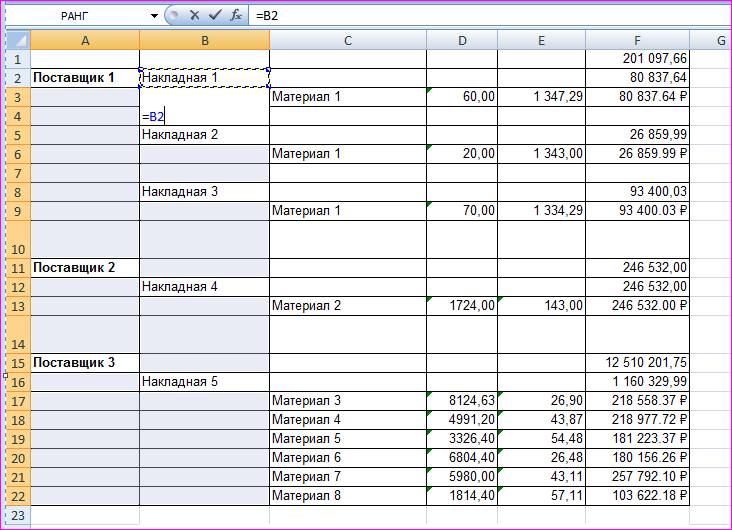
Task: Click cell Материал 8
Action: pos(348,495)
